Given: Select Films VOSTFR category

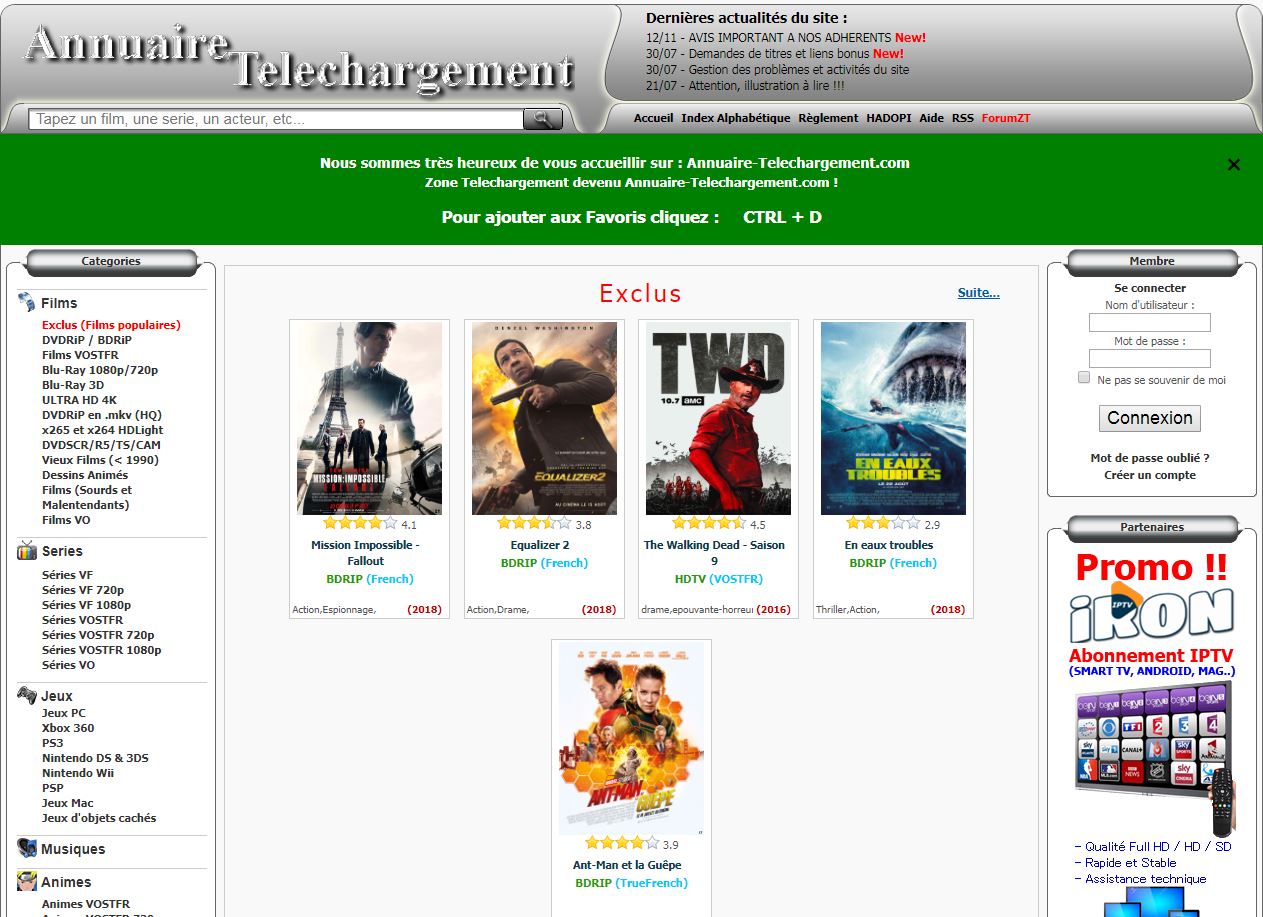Looking at the screenshot, I should click(x=80, y=355).
